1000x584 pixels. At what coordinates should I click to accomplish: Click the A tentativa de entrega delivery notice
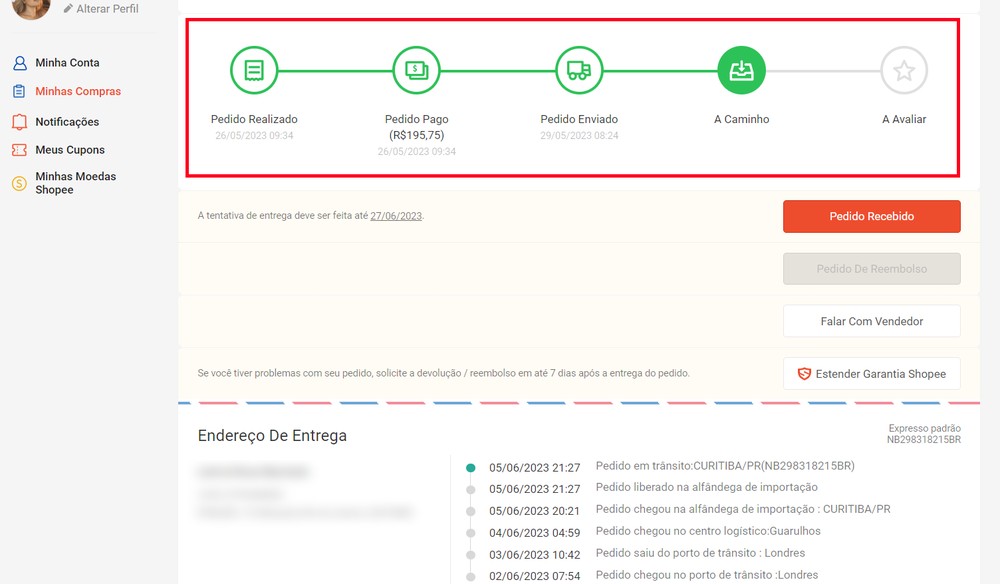(311, 216)
